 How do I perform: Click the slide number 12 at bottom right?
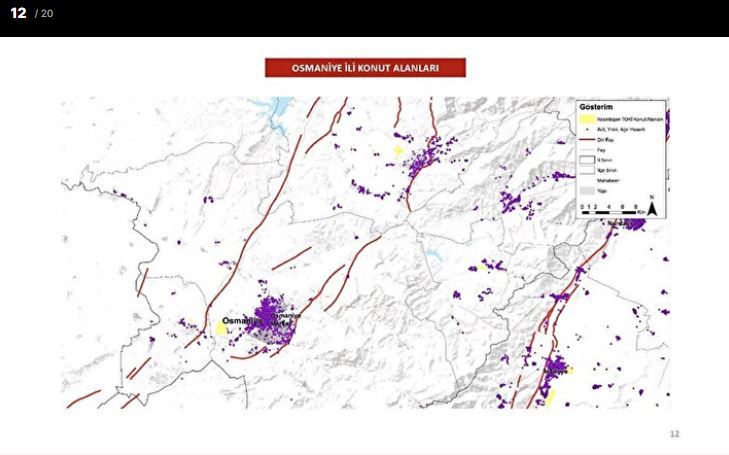pos(674,434)
